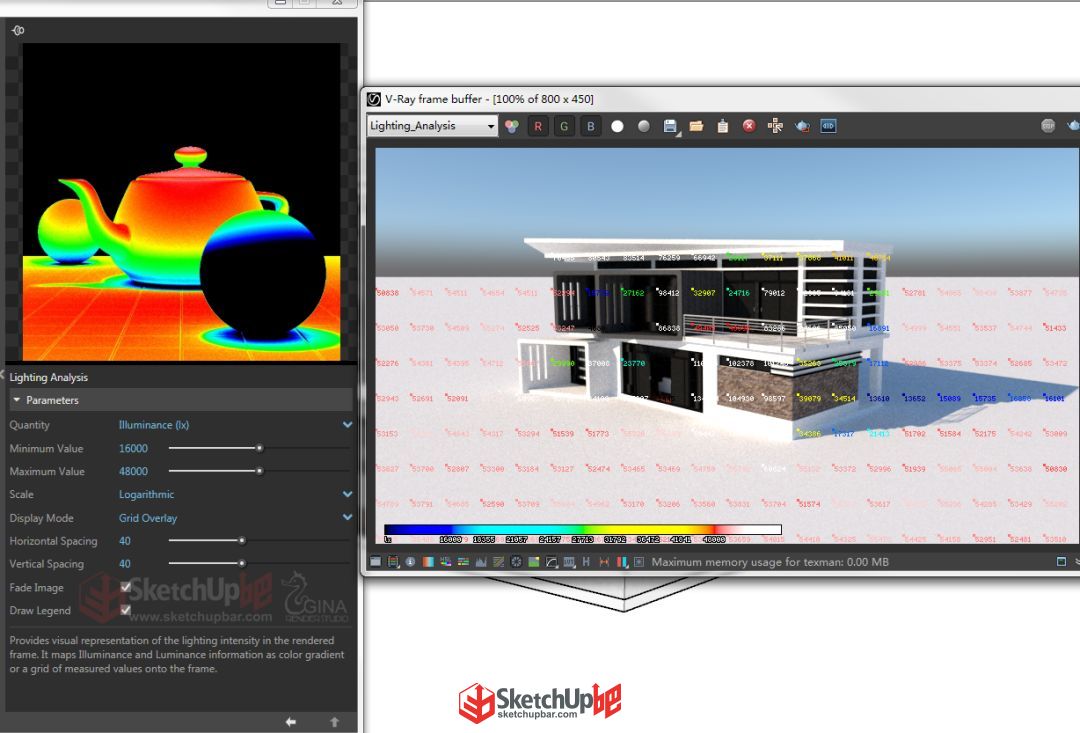
Task: Toggle white balance gradient icon
Action: 428,561
